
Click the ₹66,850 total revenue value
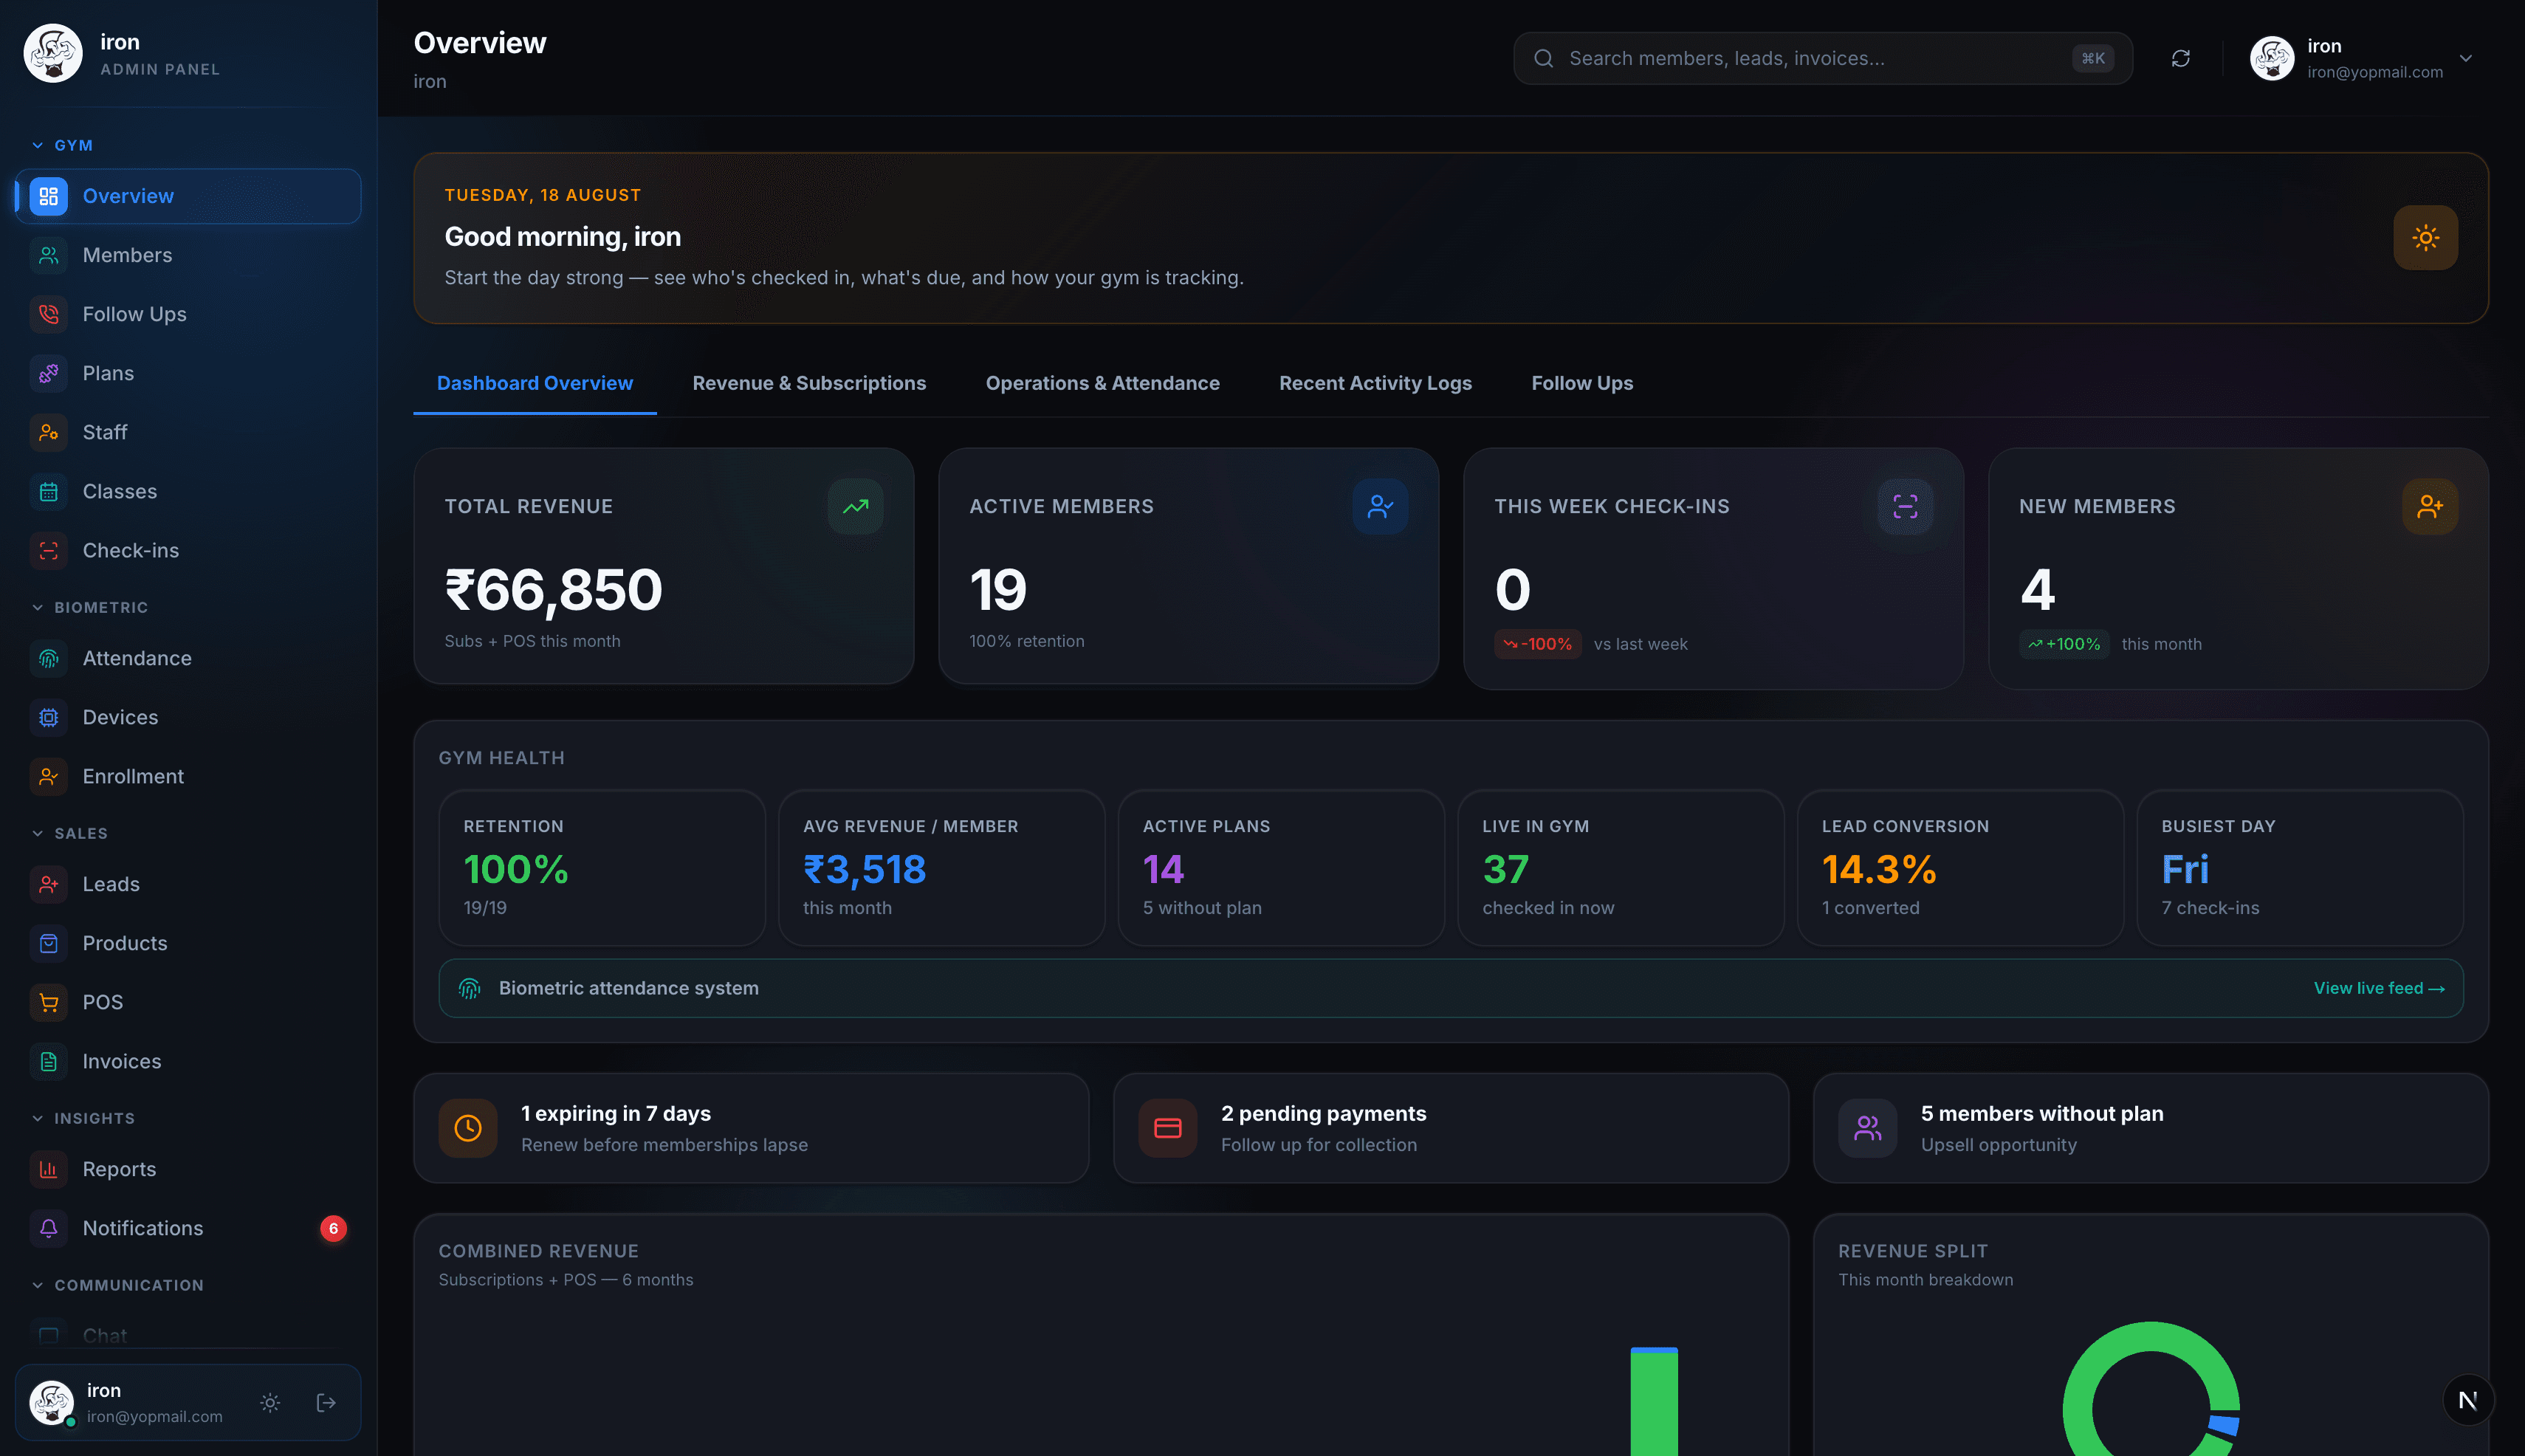tap(553, 589)
